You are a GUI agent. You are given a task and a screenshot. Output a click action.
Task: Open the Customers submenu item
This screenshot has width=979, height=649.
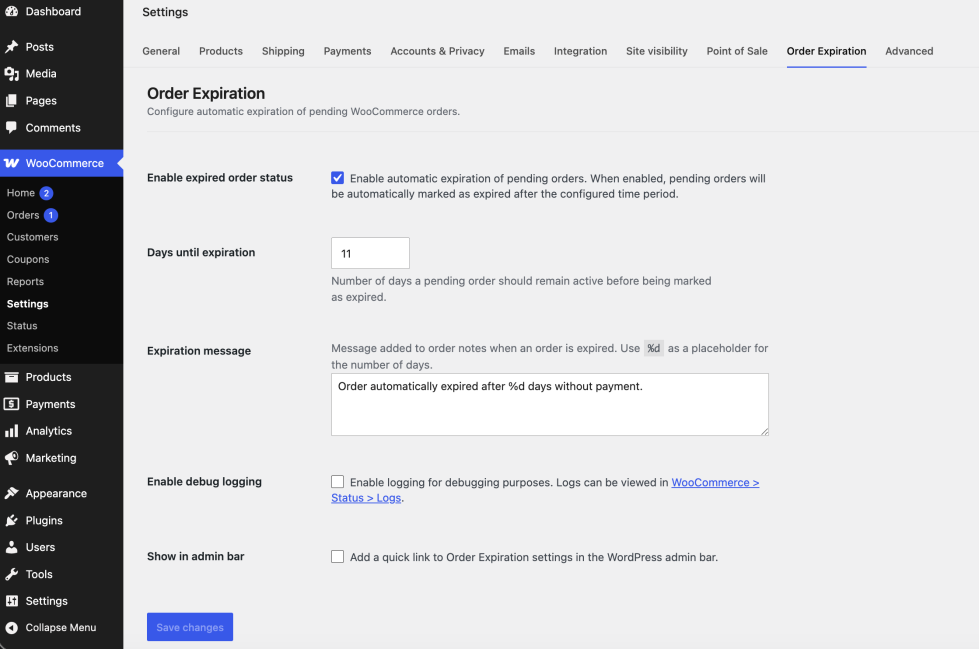coord(32,237)
